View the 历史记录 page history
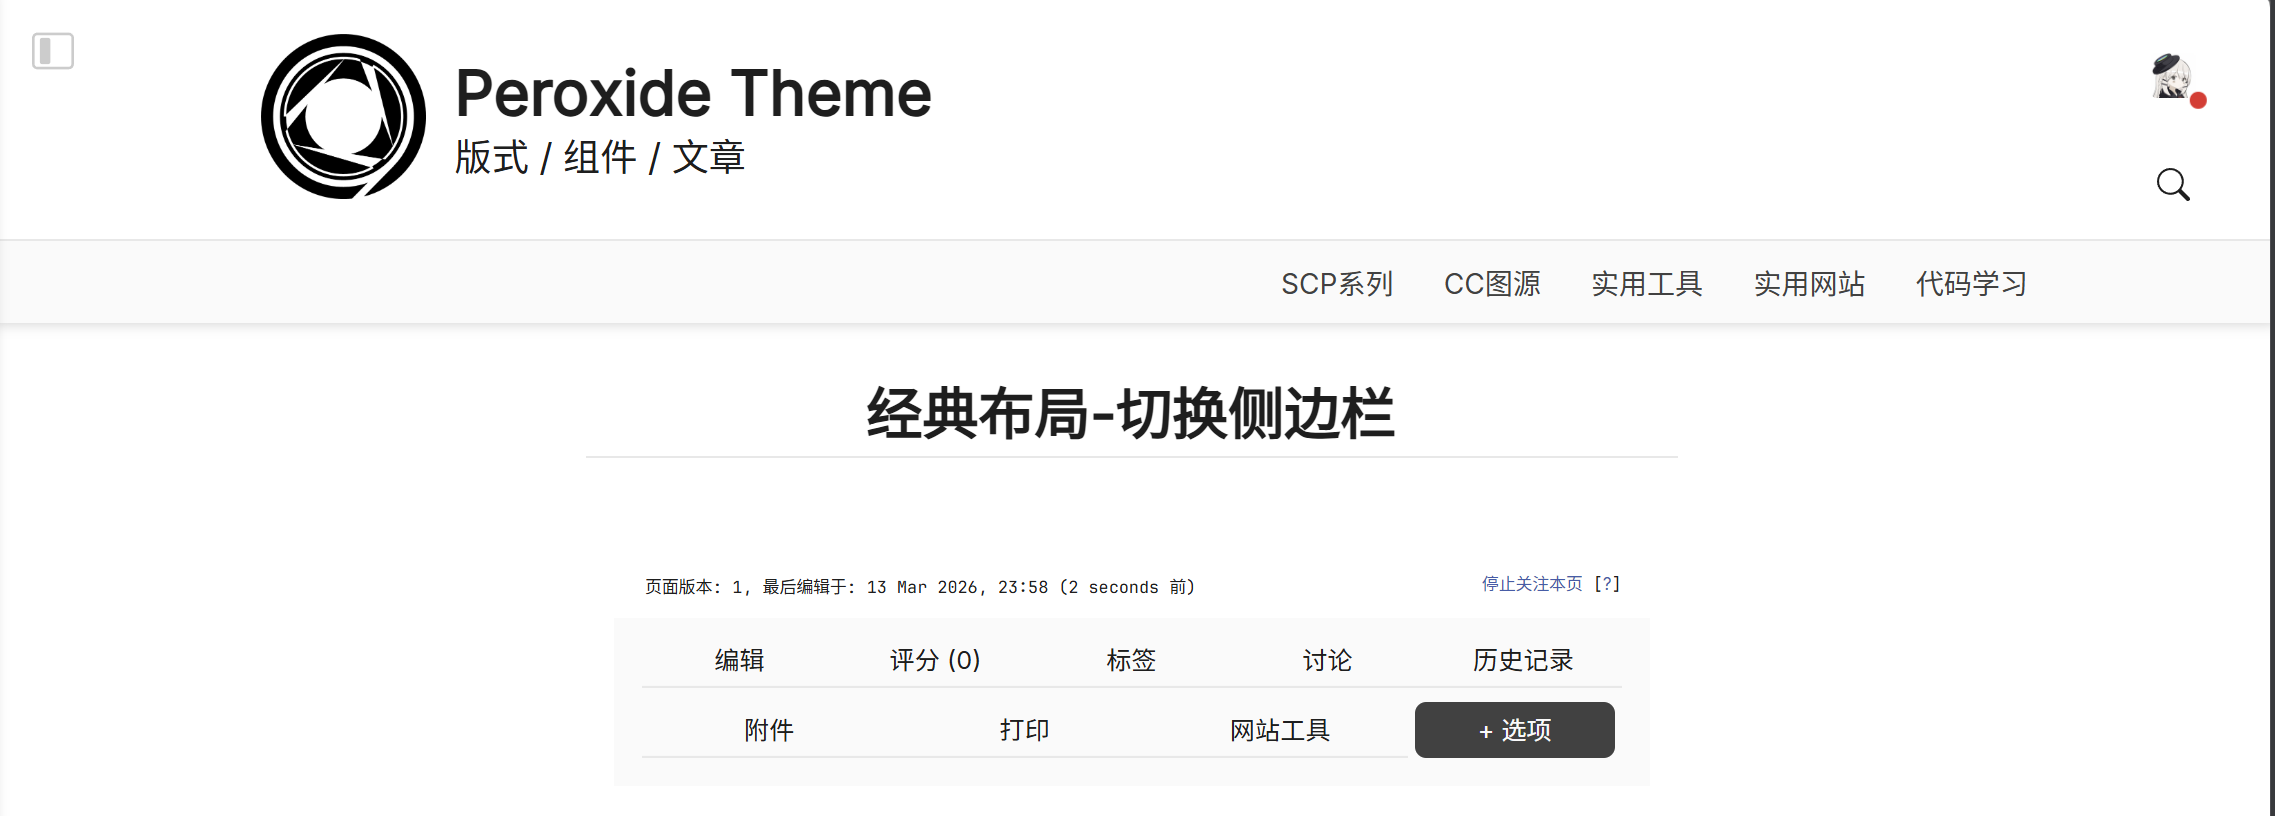2275x816 pixels. click(x=1523, y=660)
